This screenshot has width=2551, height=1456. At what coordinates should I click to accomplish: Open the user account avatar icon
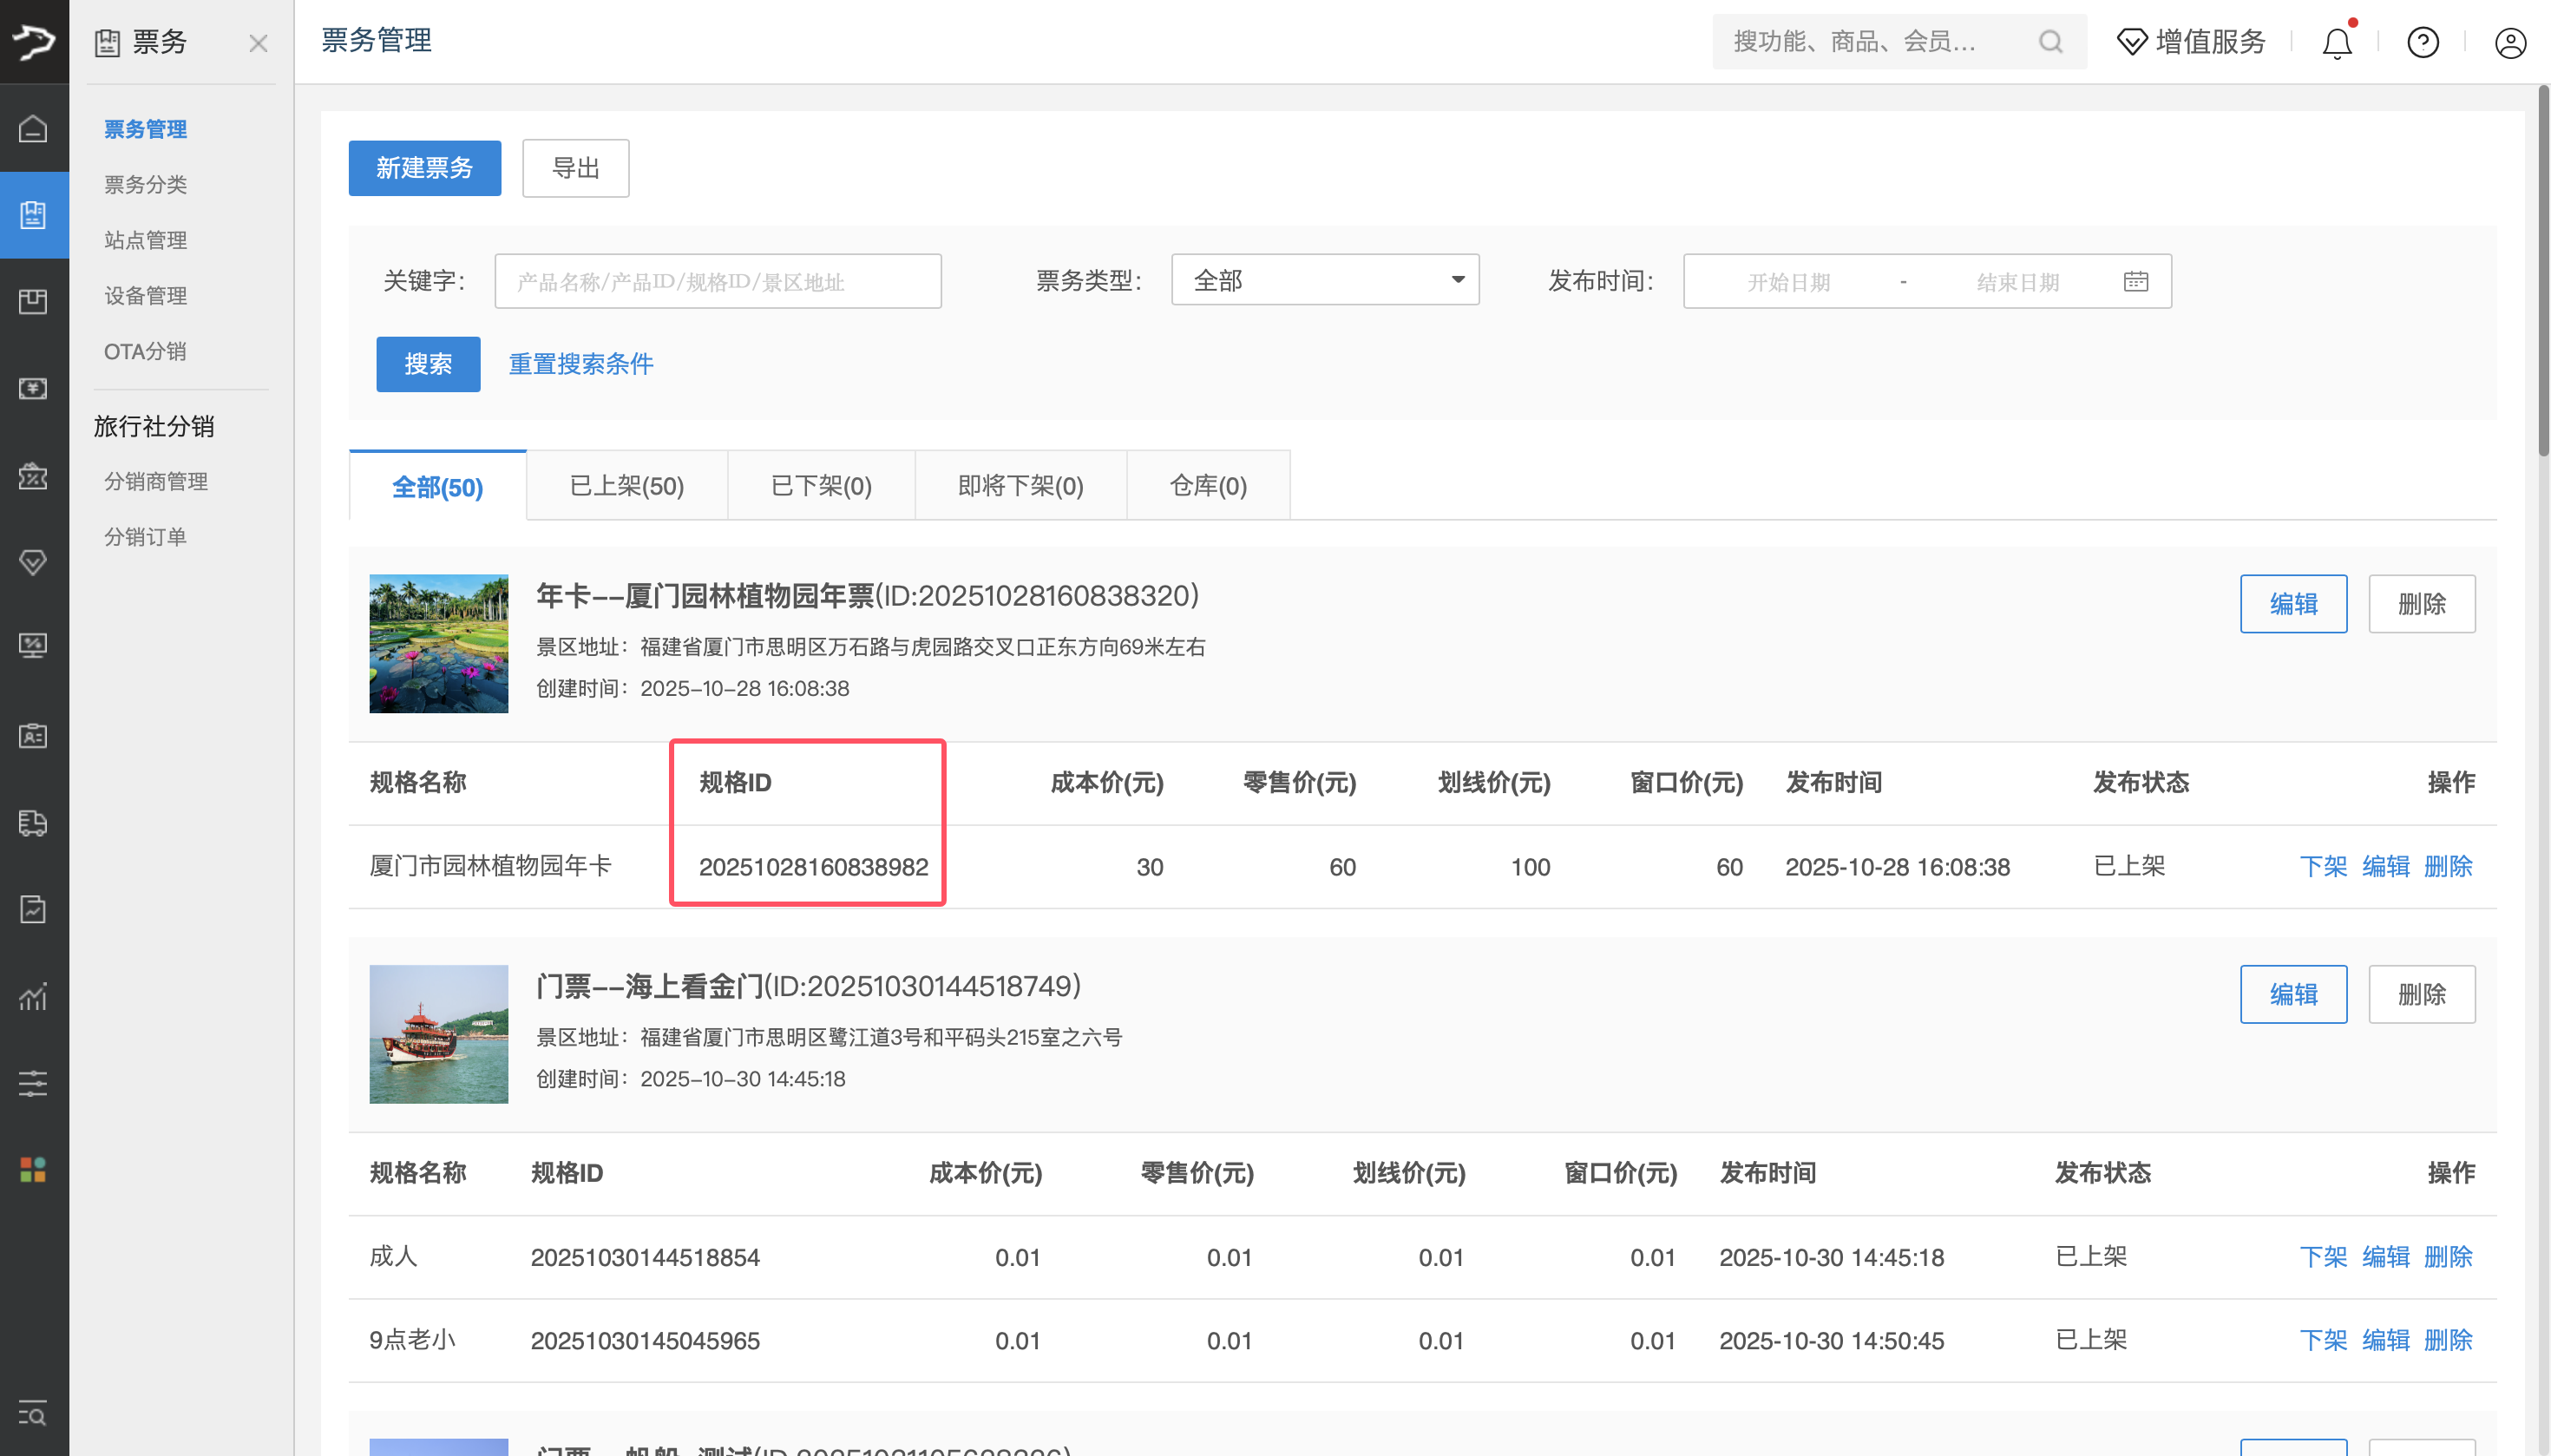coord(2510,43)
